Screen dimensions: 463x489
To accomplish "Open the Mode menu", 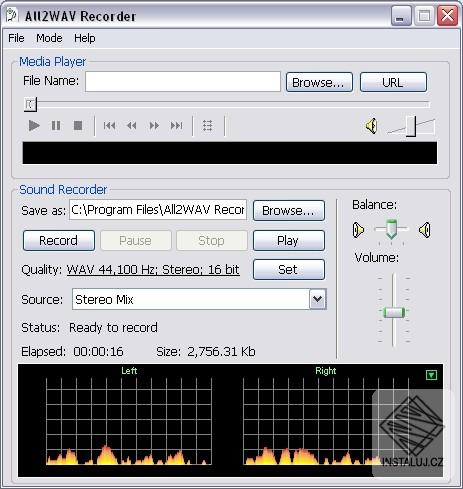I will tap(49, 38).
